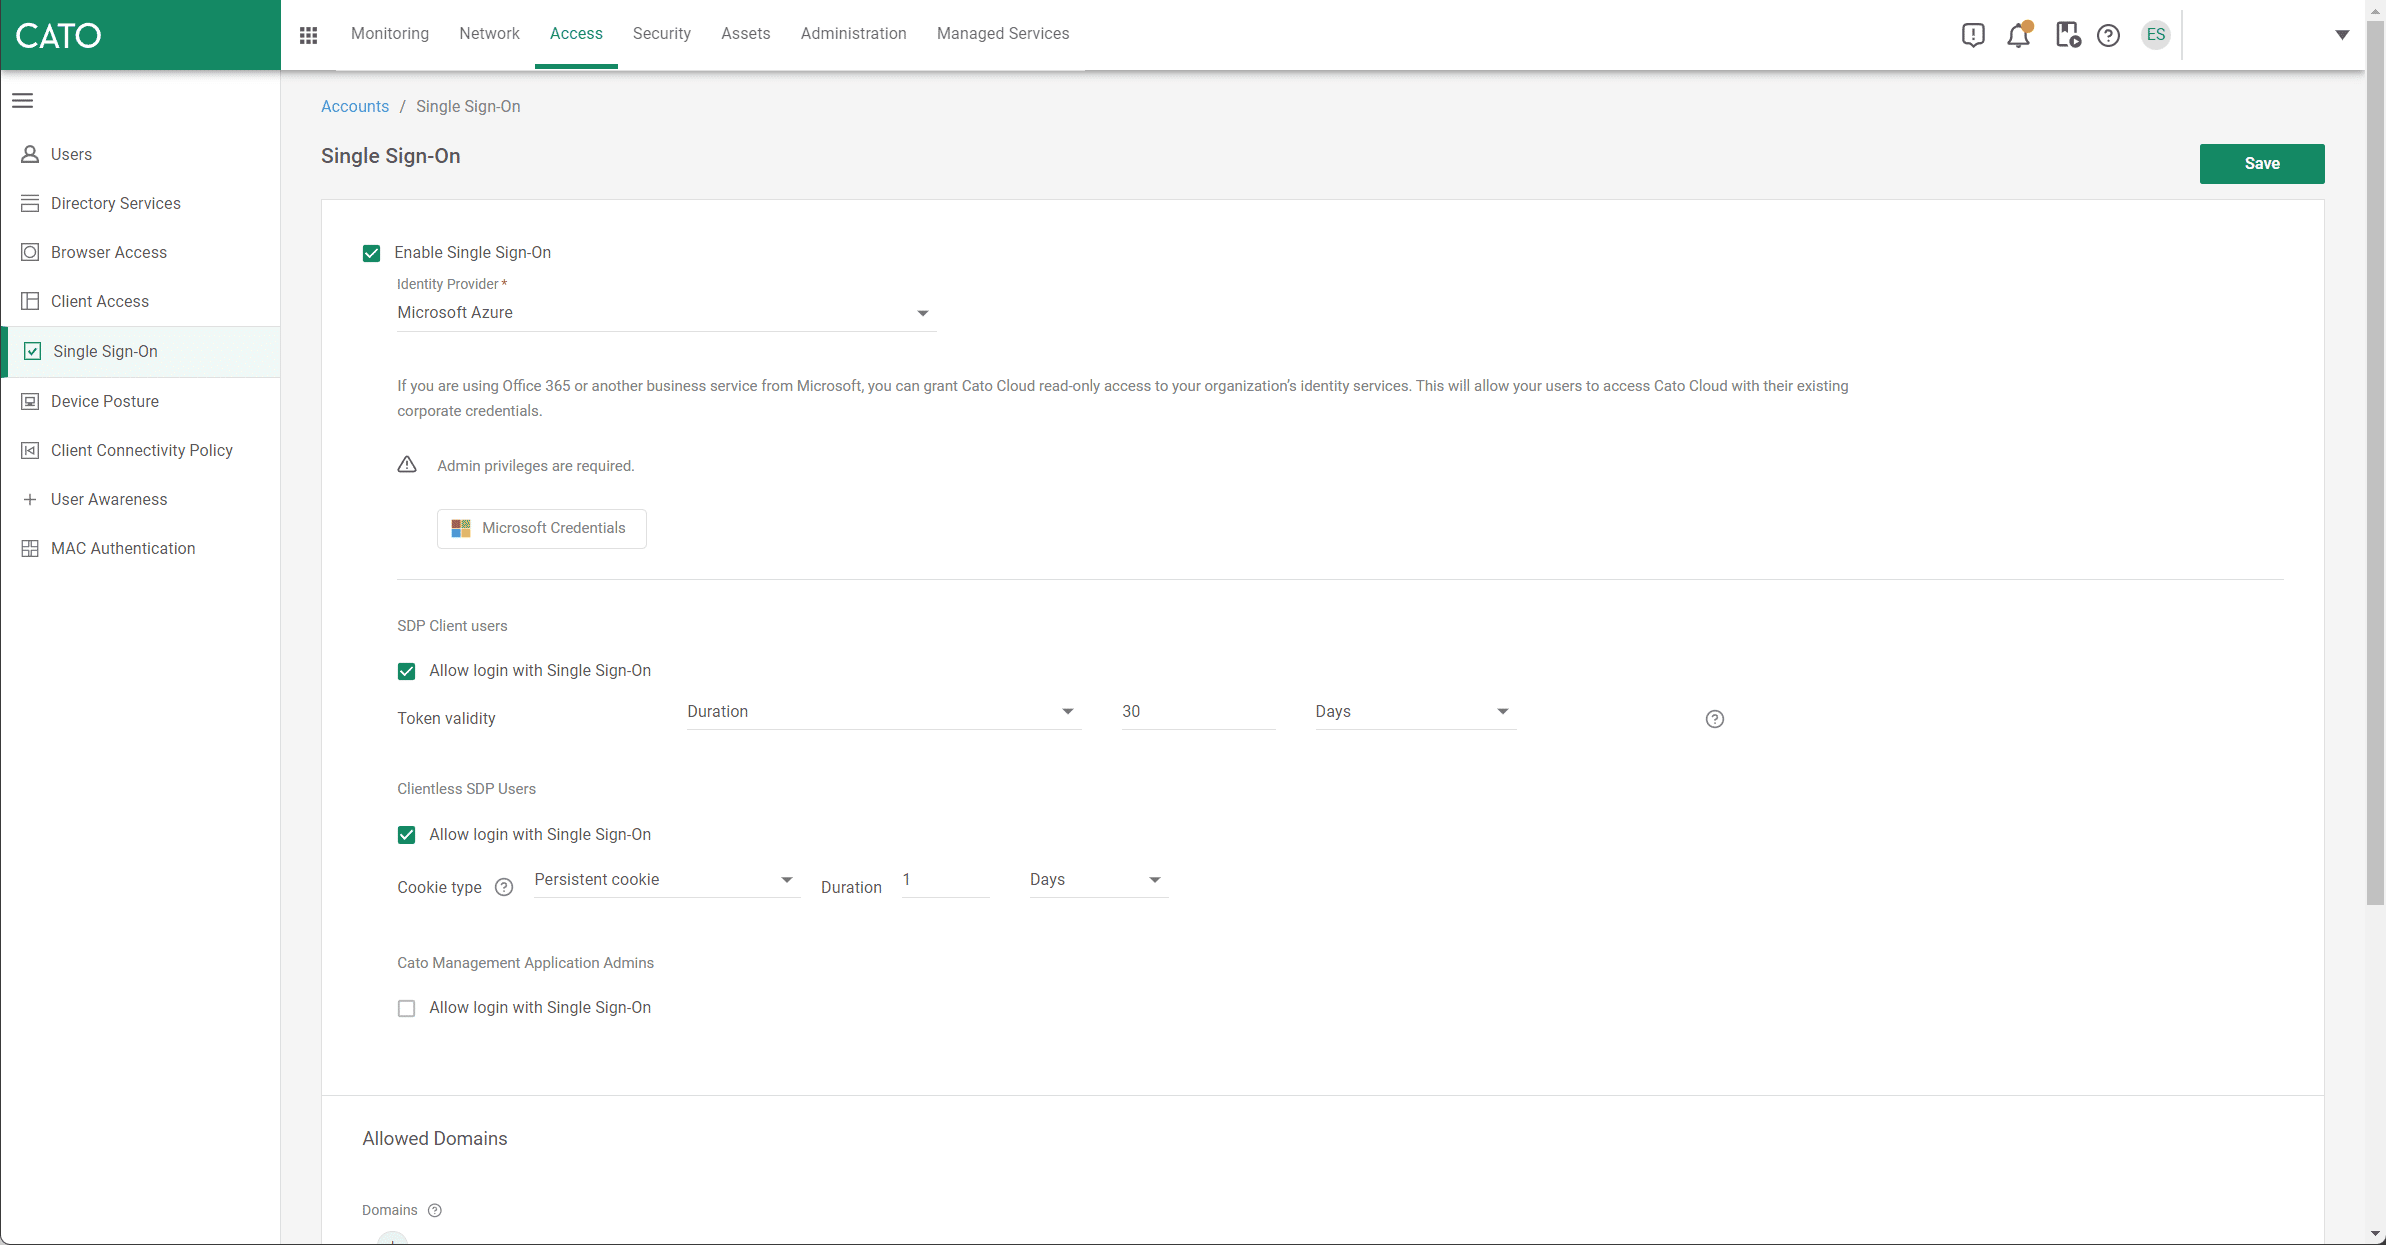Click the help question mark icon
The width and height of the screenshot is (2386, 1245).
click(2110, 35)
